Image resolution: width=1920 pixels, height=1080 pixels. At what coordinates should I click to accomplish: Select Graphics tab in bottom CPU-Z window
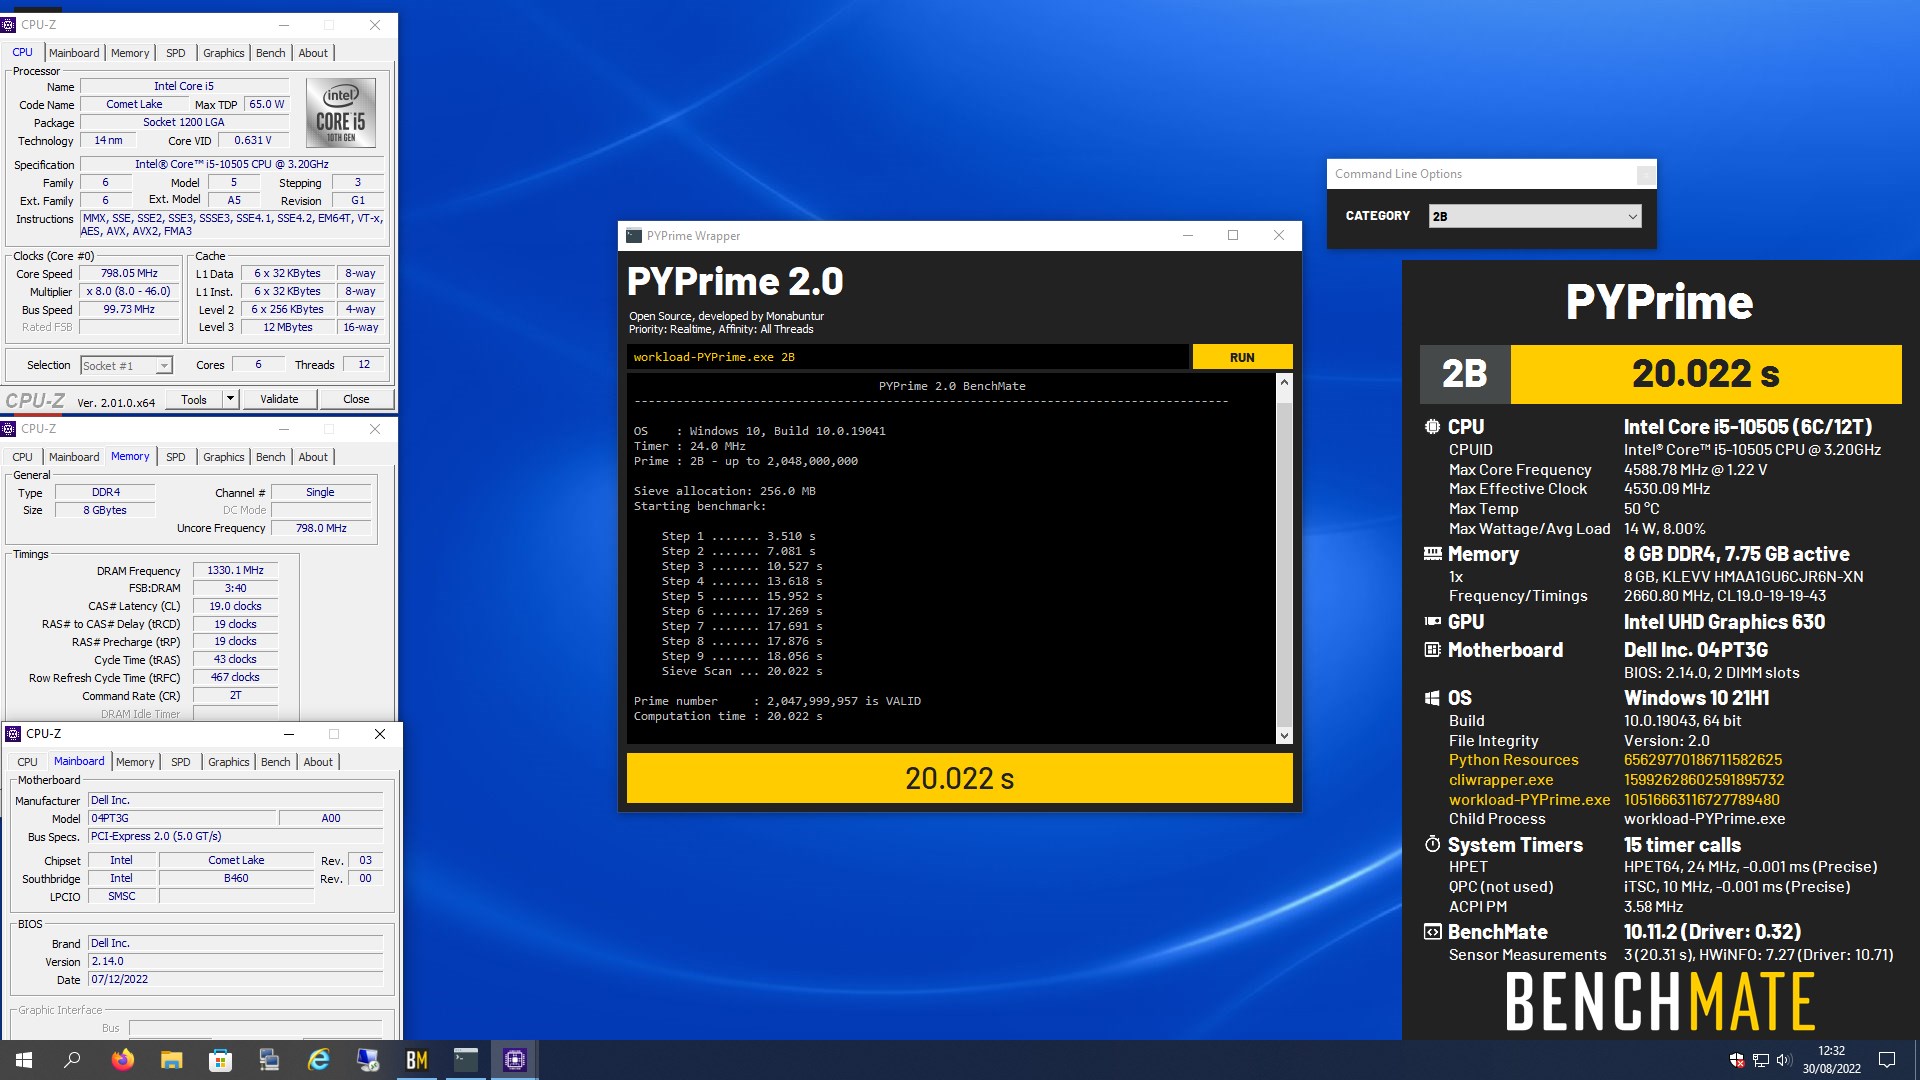[228, 762]
